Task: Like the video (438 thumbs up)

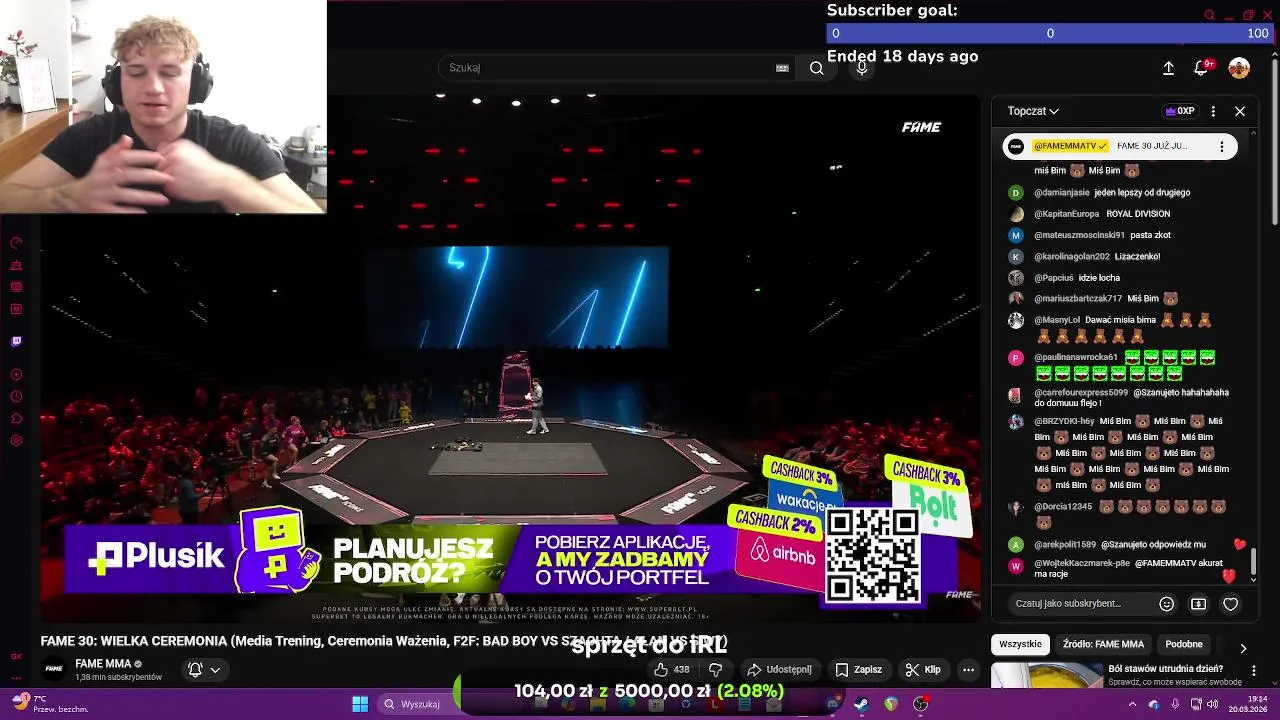Action: (672, 670)
